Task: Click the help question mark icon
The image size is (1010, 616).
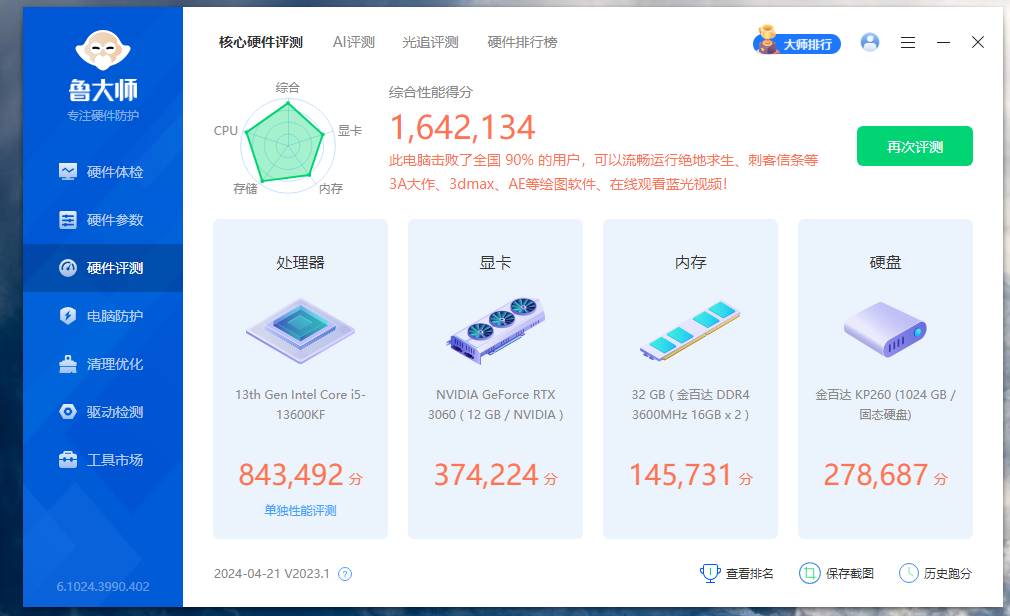Action: point(345,574)
